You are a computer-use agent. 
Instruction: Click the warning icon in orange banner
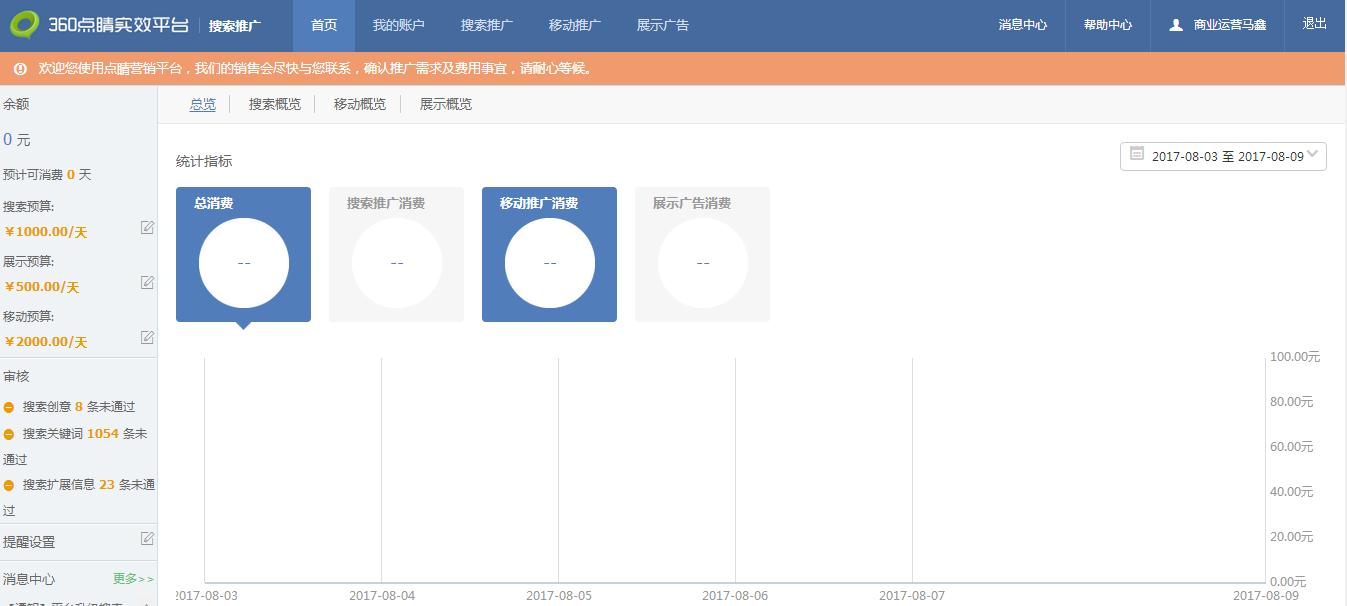click(x=20, y=69)
